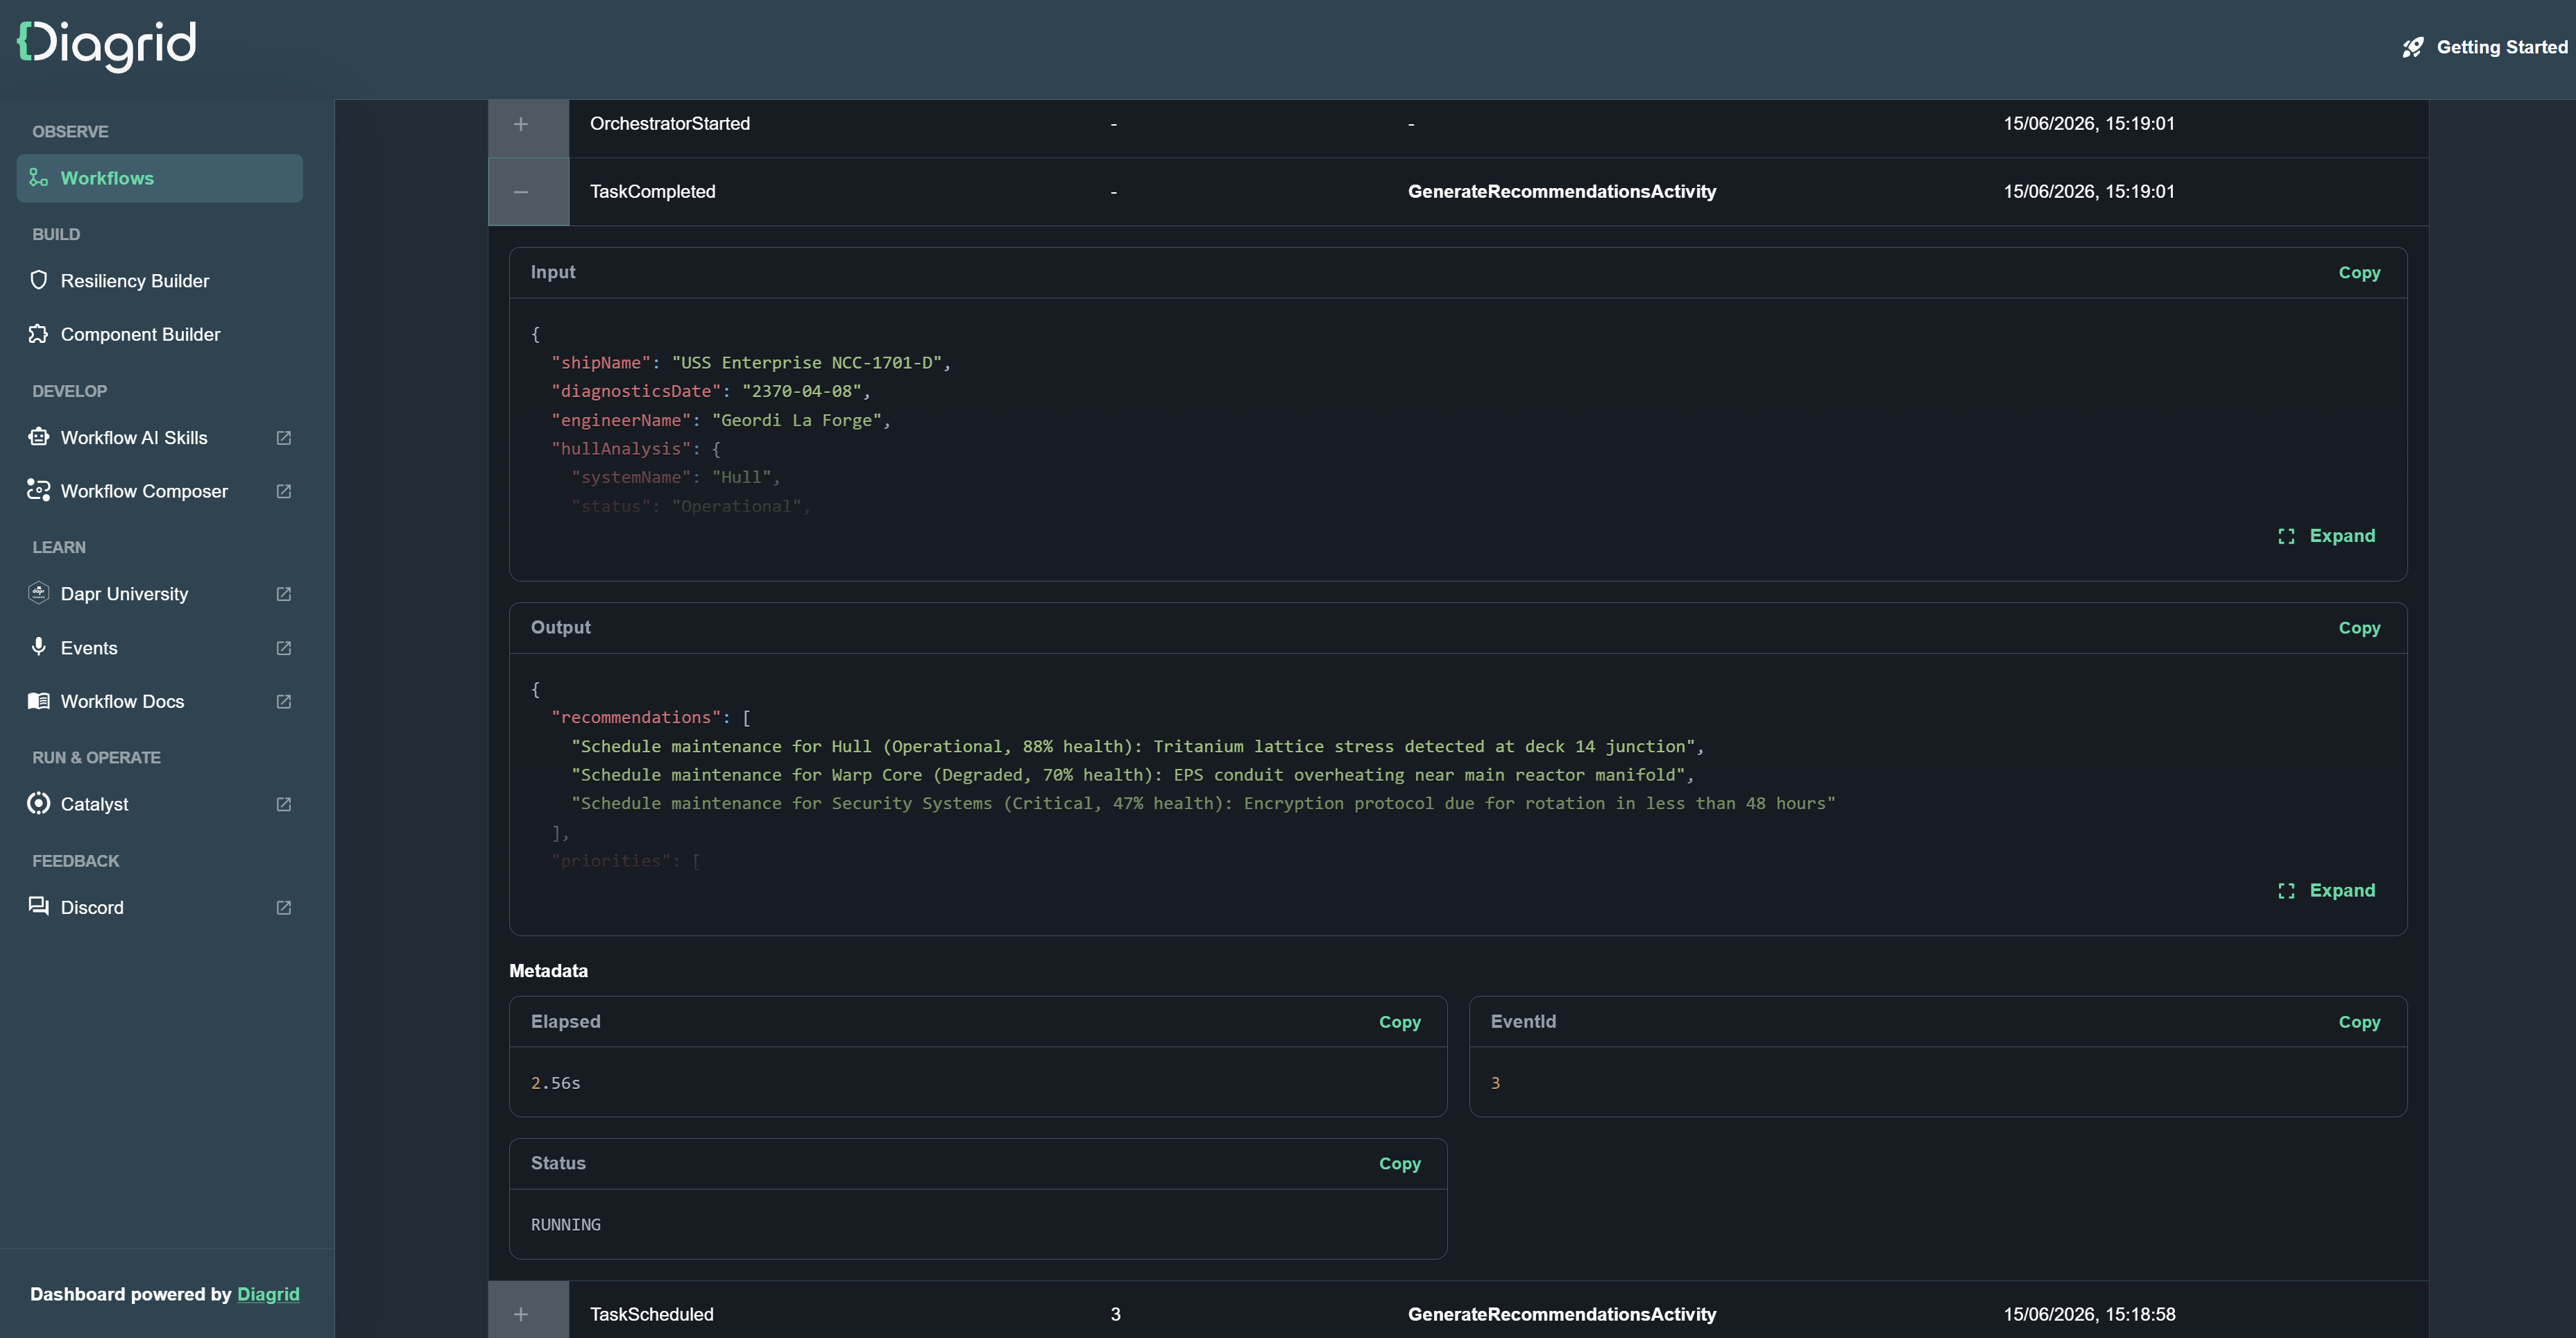The height and width of the screenshot is (1338, 2576).
Task: Click the "diagnosticsDate" line in Input
Action: (x=711, y=391)
